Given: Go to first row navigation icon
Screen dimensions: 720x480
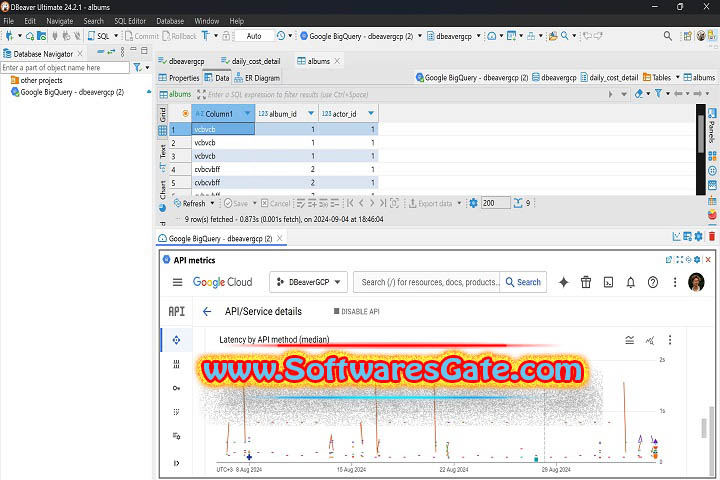Looking at the screenshot, I should tap(350, 203).
